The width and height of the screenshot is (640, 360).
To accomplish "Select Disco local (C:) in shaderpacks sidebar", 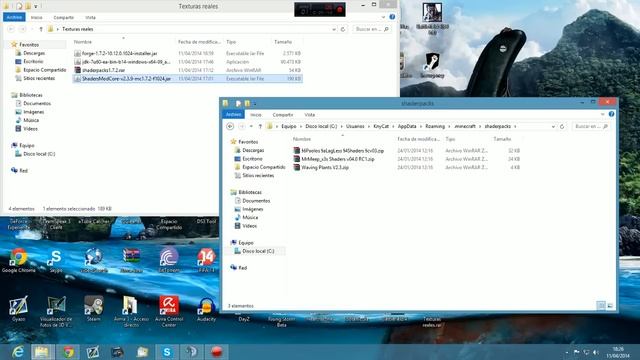I will 258,251.
